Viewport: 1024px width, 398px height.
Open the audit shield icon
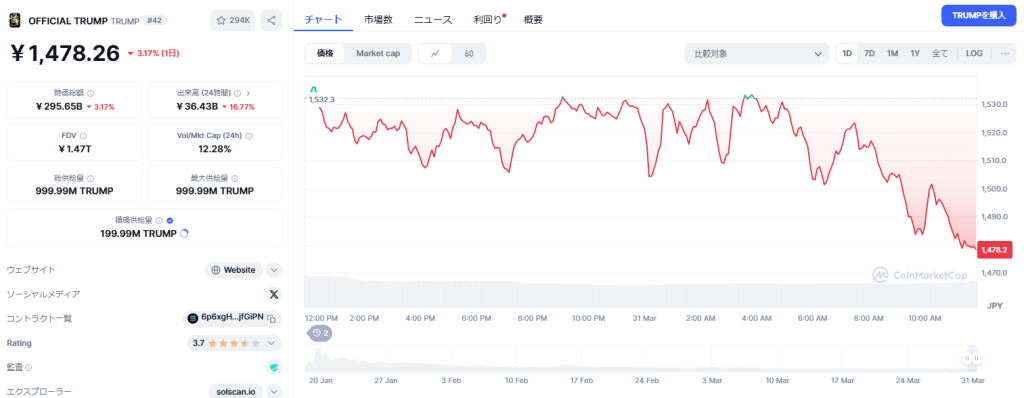[x=274, y=367]
